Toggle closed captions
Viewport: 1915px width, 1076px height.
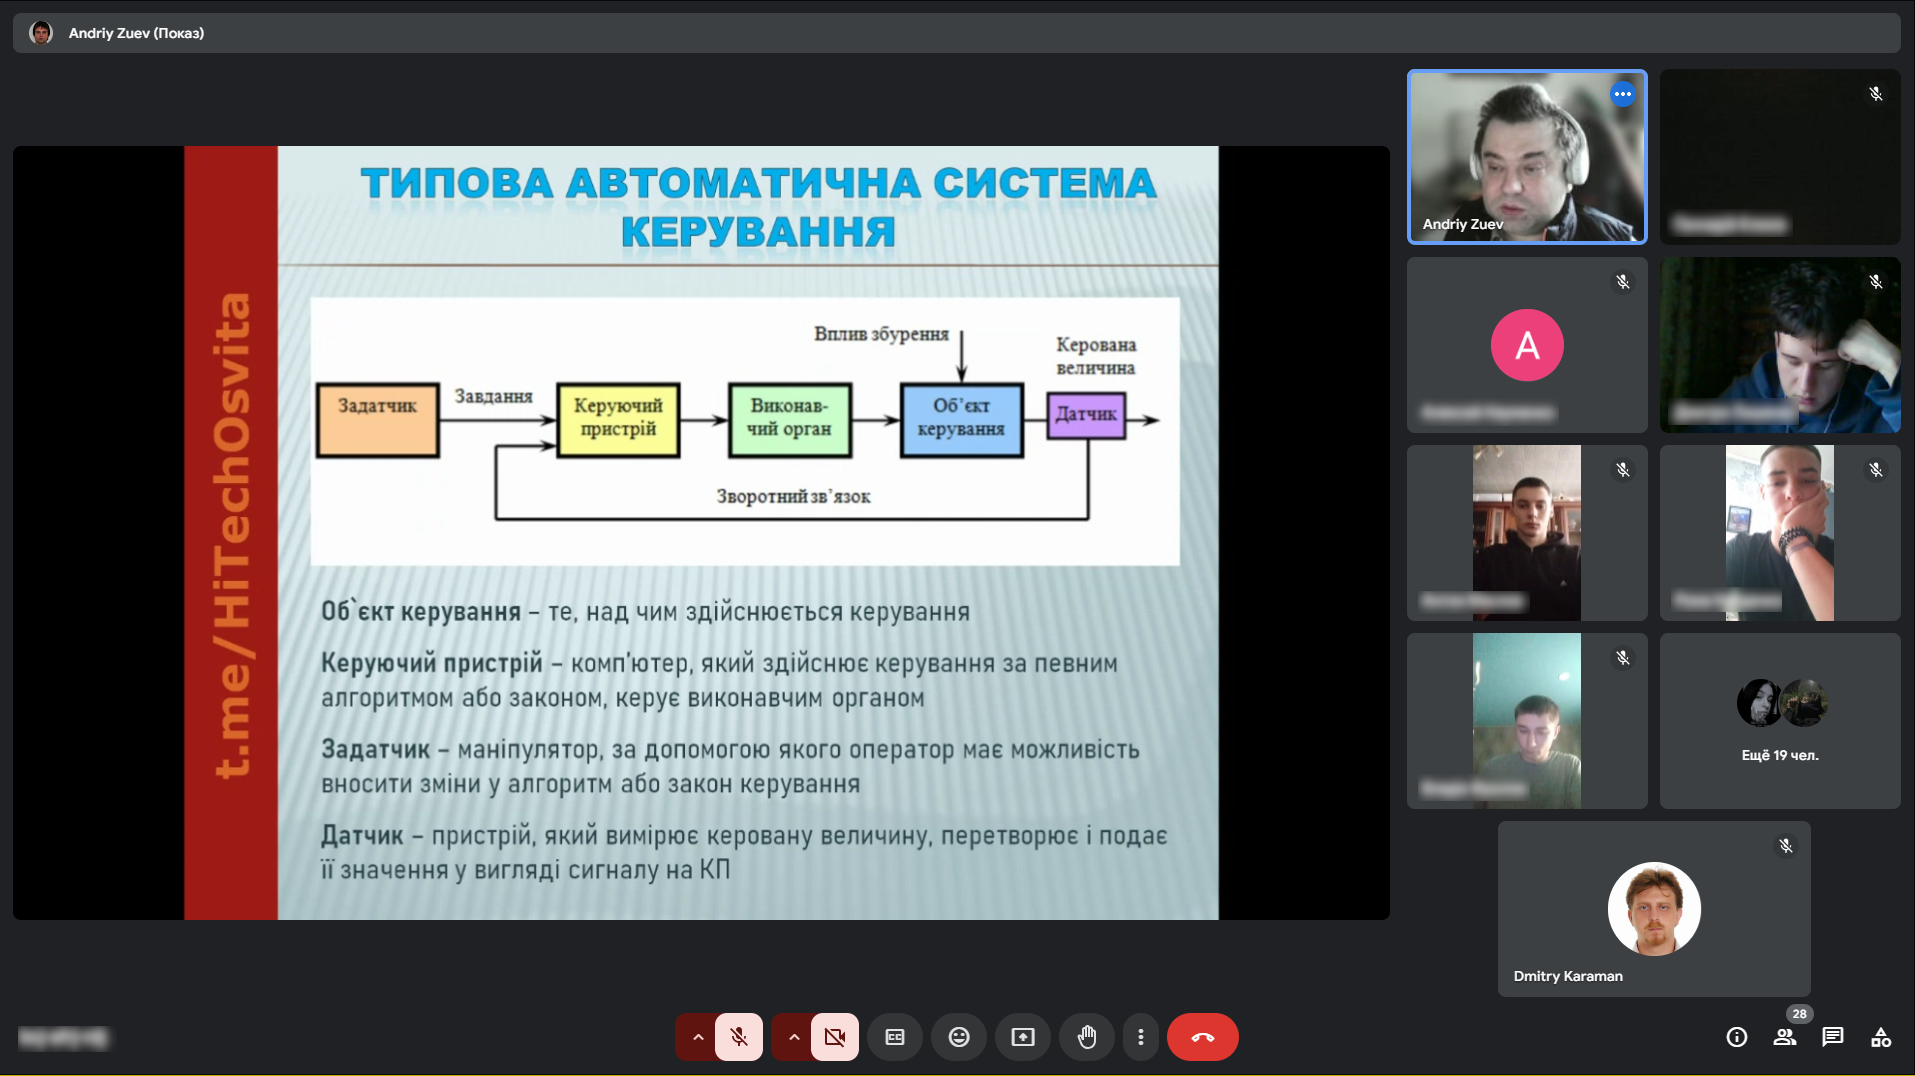click(895, 1037)
